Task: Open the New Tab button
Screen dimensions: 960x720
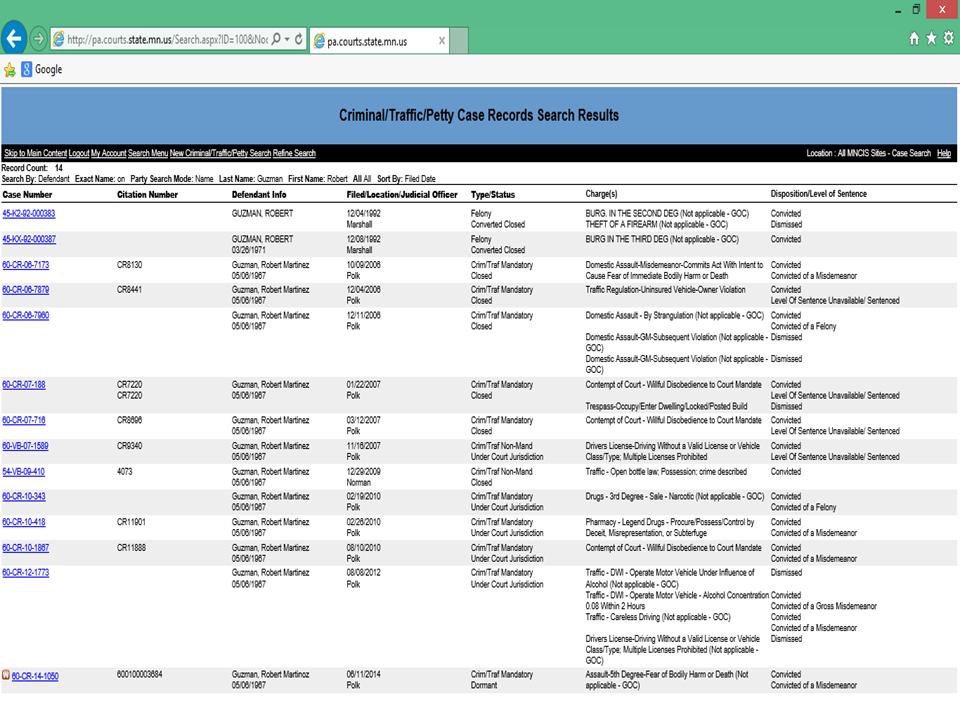Action: tap(458, 41)
